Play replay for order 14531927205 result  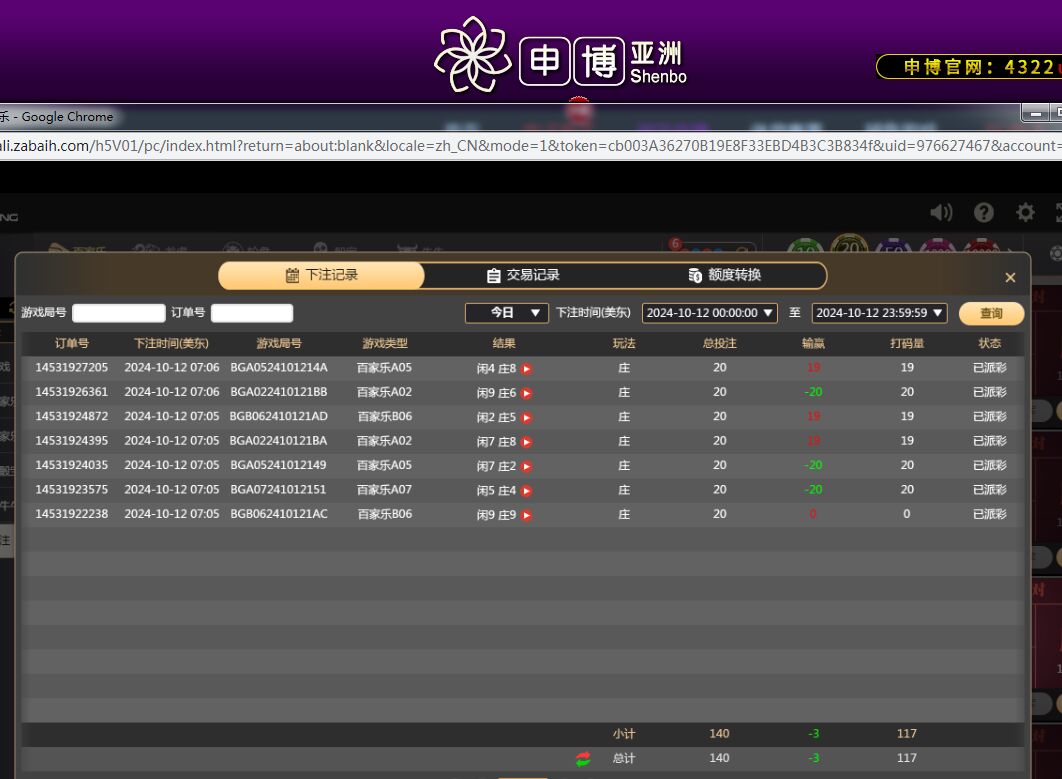pos(527,369)
